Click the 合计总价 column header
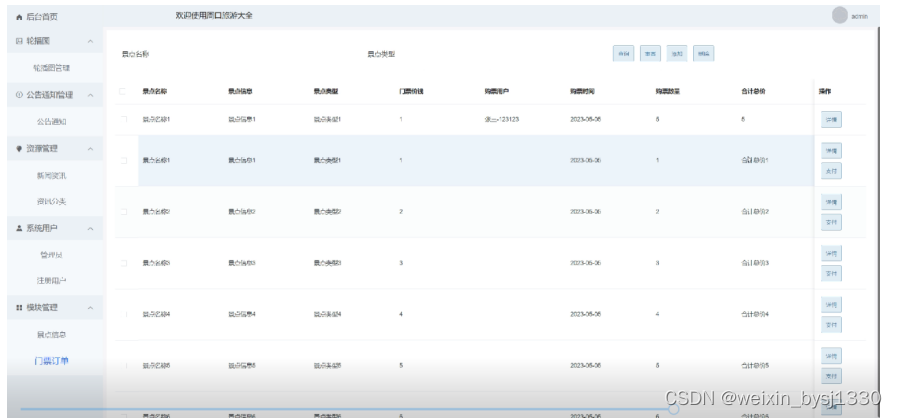The image size is (897, 418). click(753, 91)
